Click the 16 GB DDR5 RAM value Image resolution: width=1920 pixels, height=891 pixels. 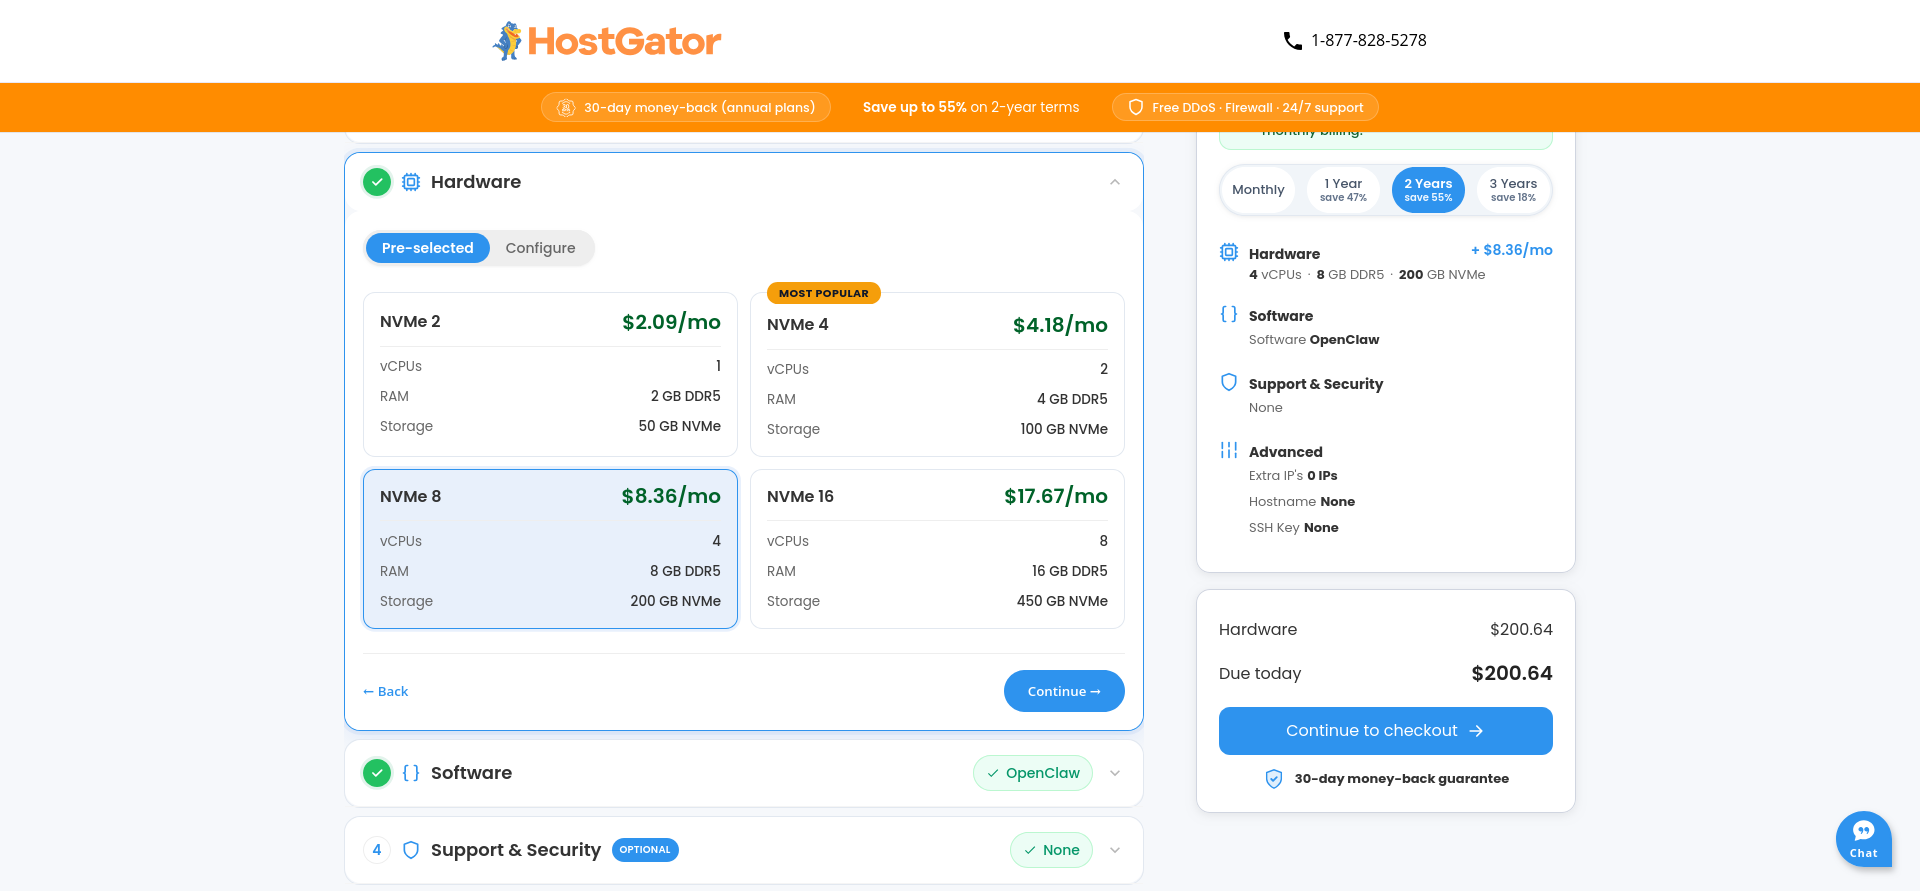[1070, 571]
